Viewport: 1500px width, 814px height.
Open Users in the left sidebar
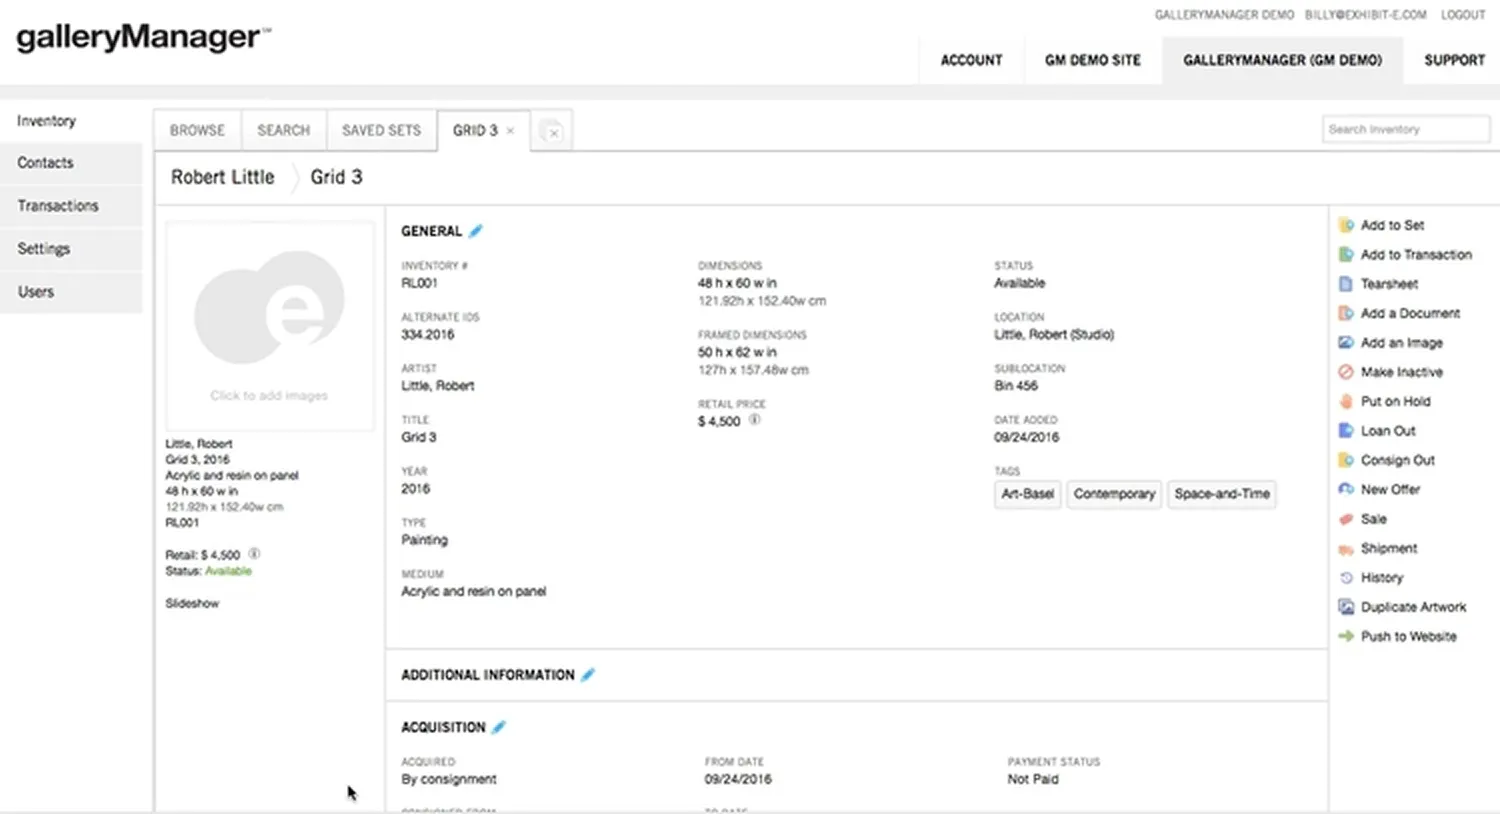point(71,292)
